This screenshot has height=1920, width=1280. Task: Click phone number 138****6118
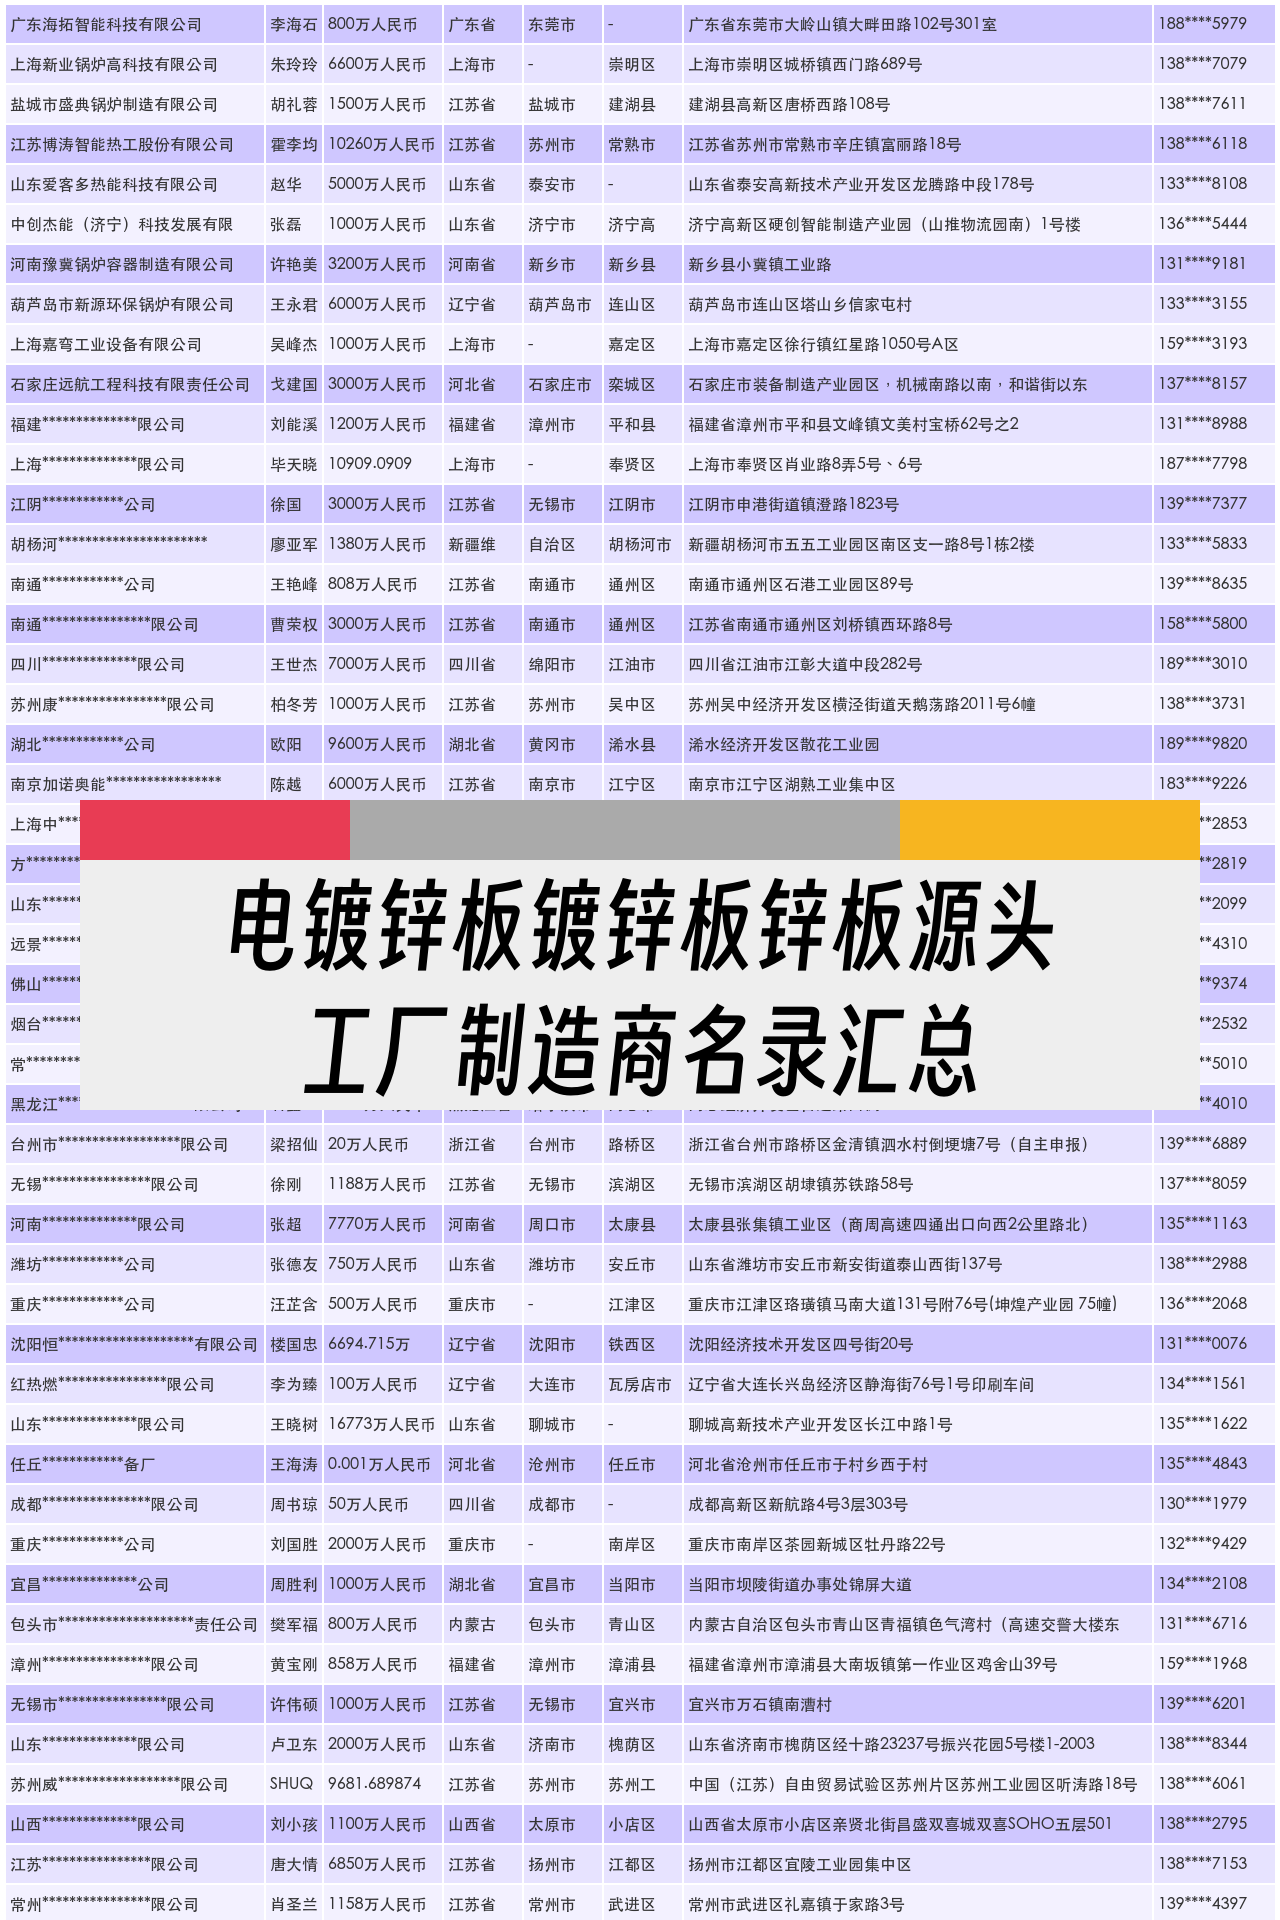coord(1203,143)
